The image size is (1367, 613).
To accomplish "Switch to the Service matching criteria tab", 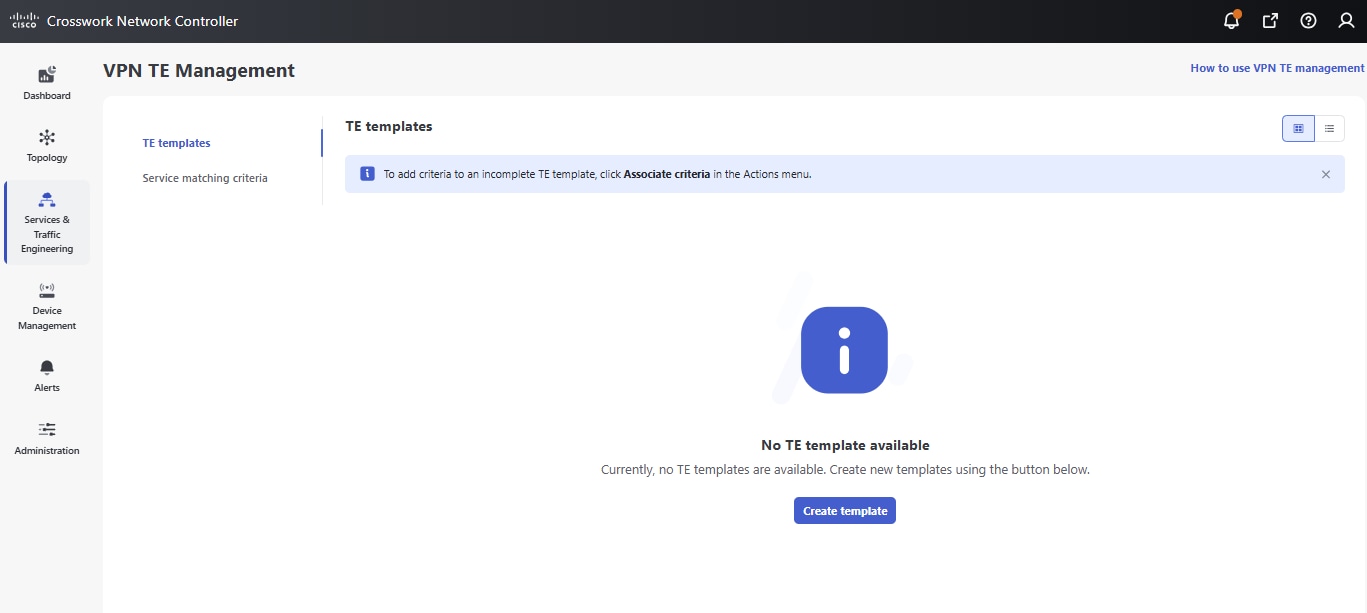I will click(x=205, y=177).
